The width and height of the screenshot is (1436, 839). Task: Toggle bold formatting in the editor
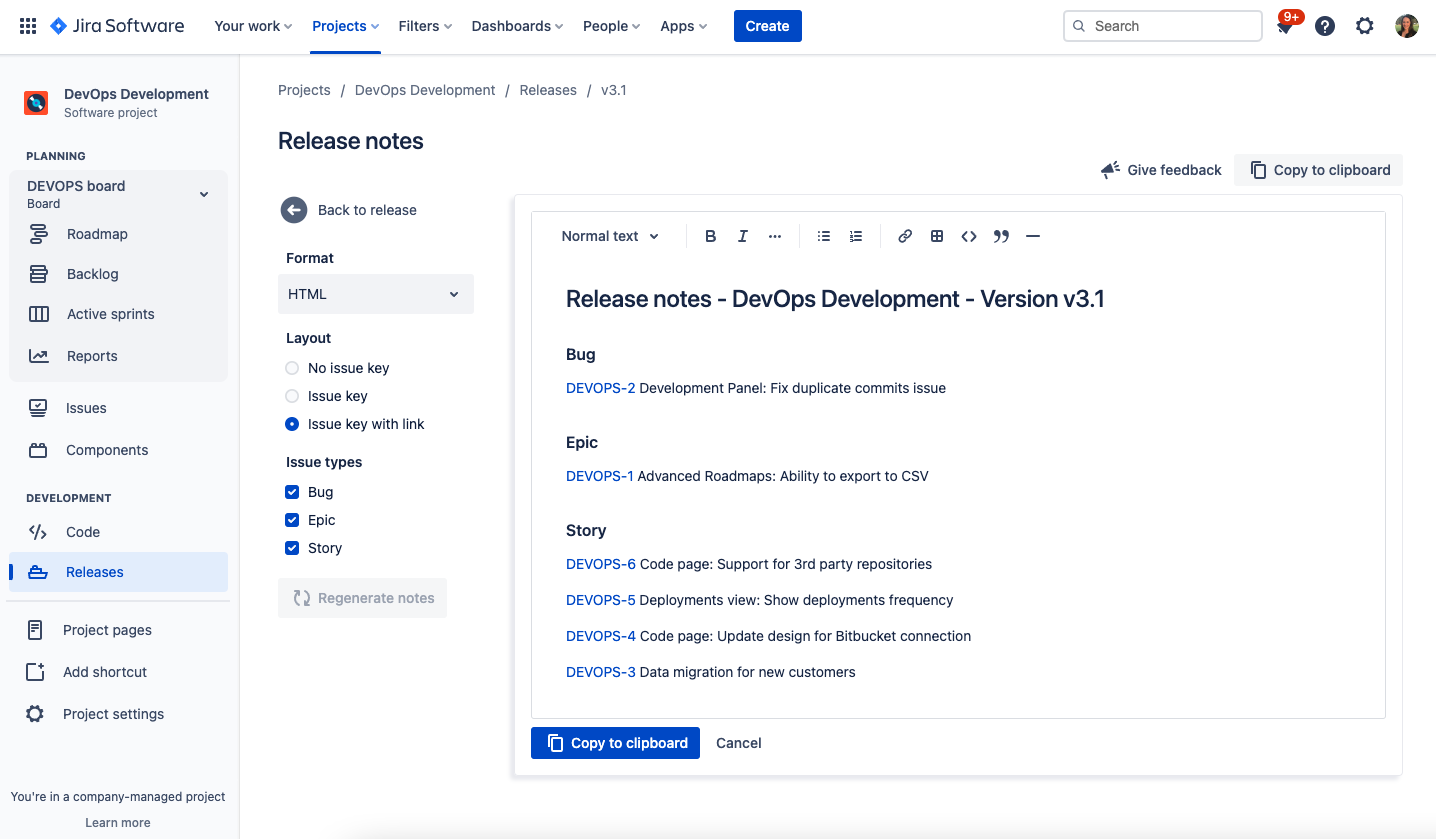[711, 236]
